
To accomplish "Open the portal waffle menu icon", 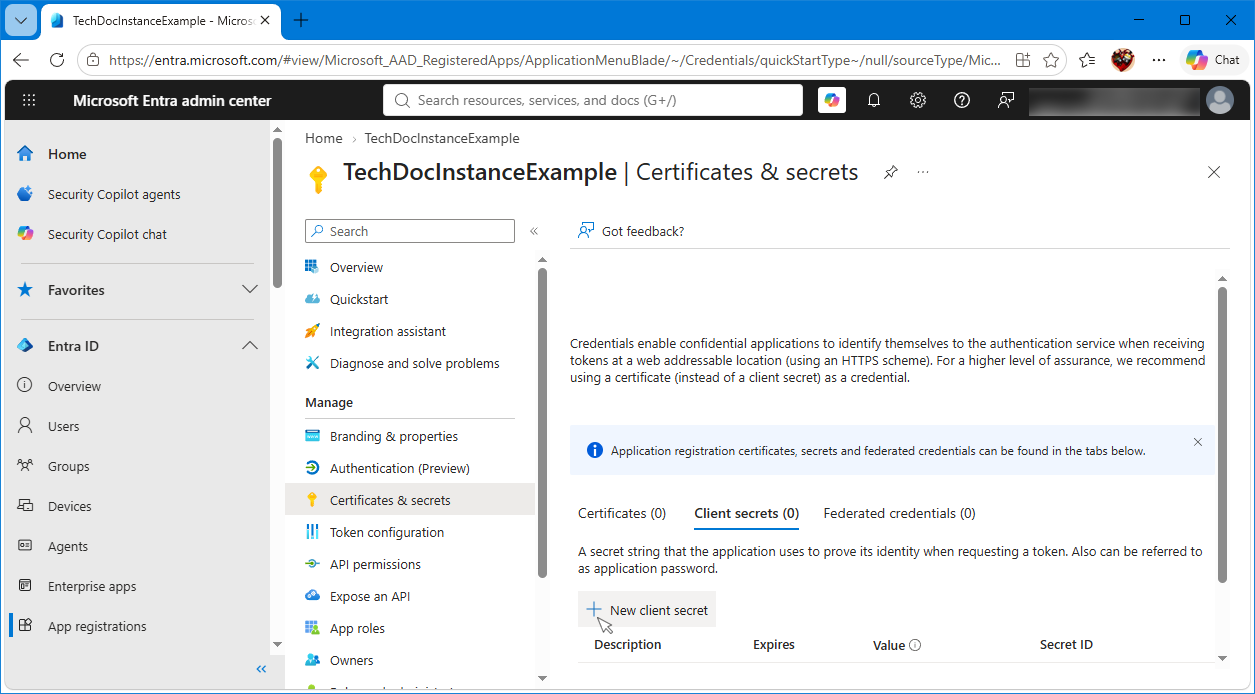I will tap(29, 100).
